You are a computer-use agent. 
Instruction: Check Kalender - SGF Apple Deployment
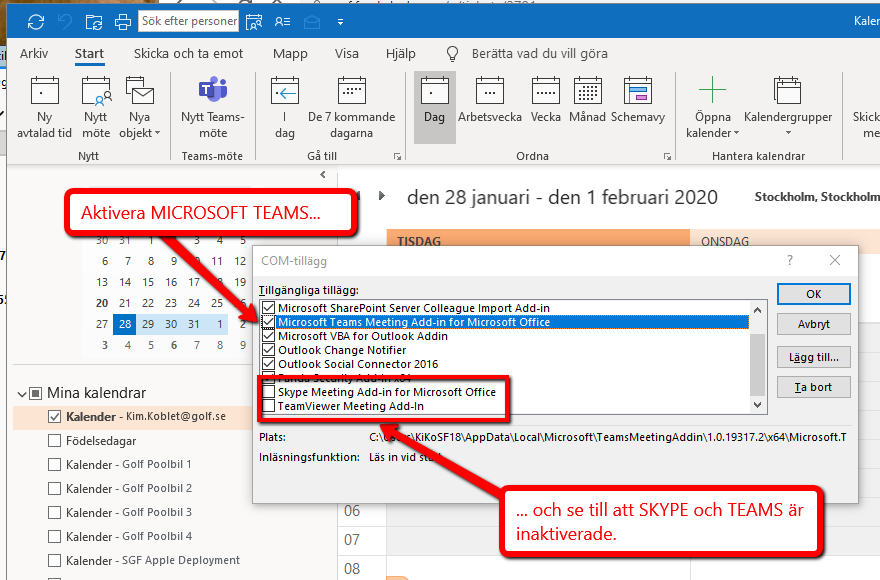[54, 560]
